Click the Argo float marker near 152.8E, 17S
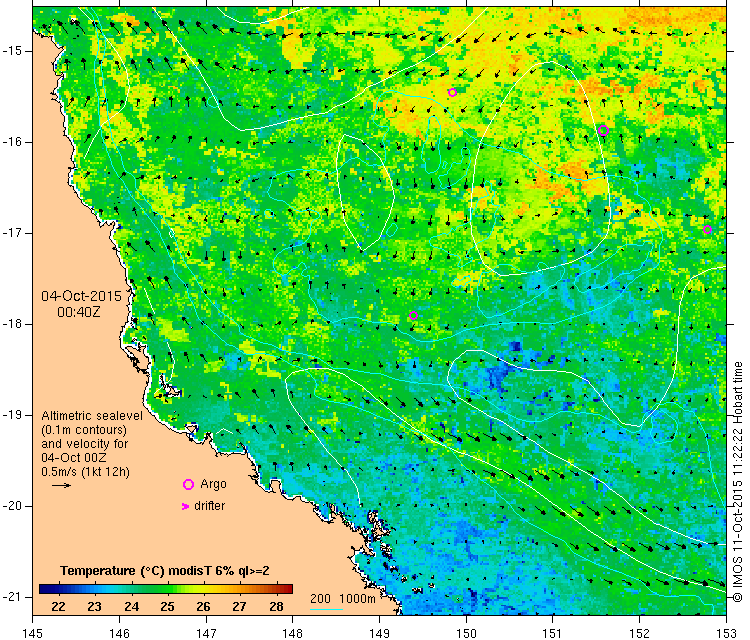Screen dimensions: 750x640 point(707,230)
